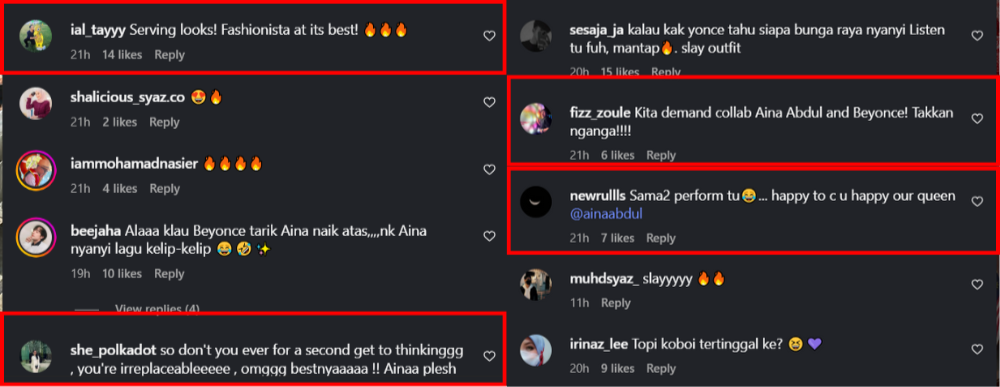Heart fizz_zoule's collab demand comment

(977, 119)
